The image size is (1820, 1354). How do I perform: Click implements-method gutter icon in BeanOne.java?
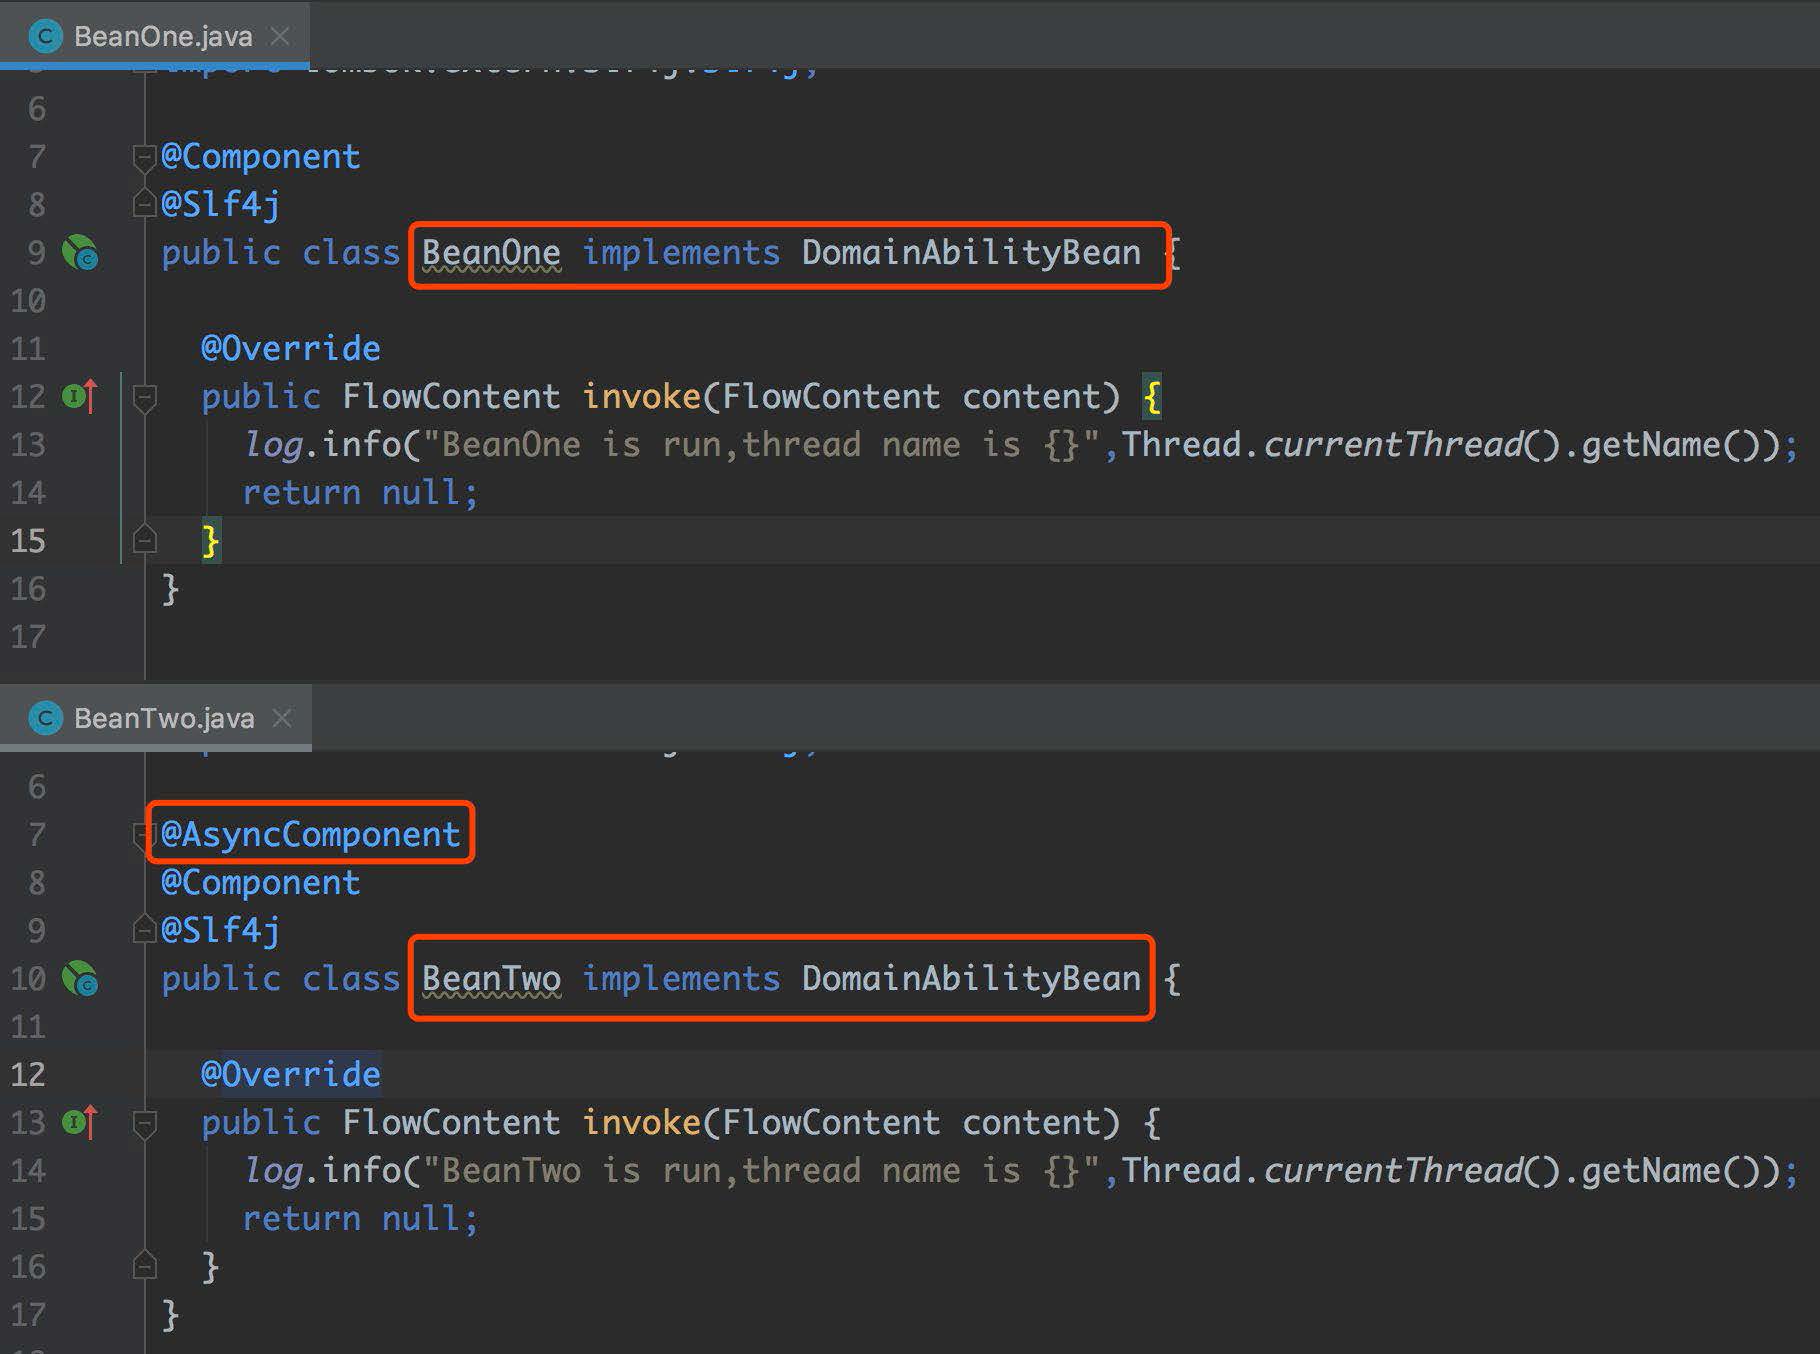coord(80,397)
